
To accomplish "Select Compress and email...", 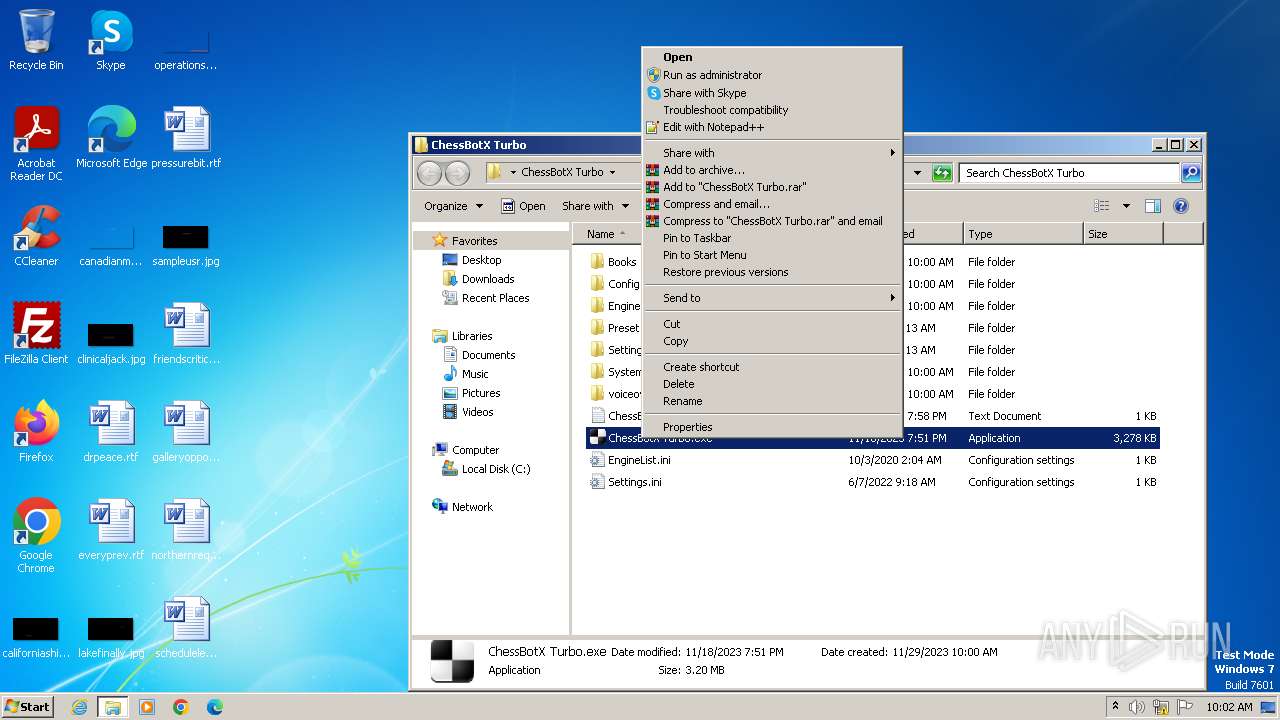I will click(x=772, y=204).
